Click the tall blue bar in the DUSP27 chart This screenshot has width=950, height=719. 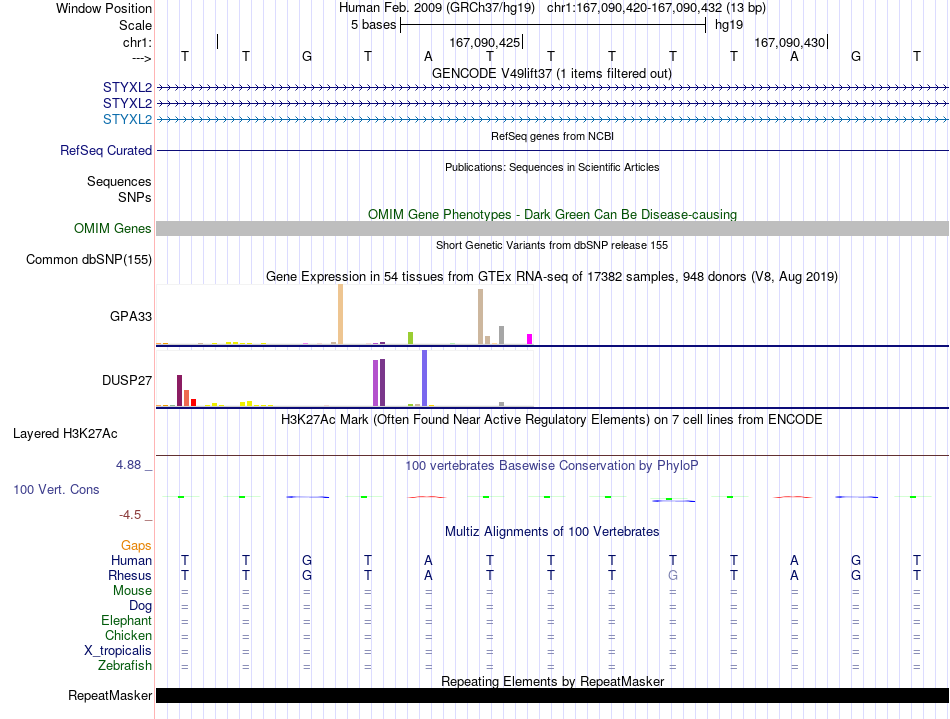click(x=425, y=378)
